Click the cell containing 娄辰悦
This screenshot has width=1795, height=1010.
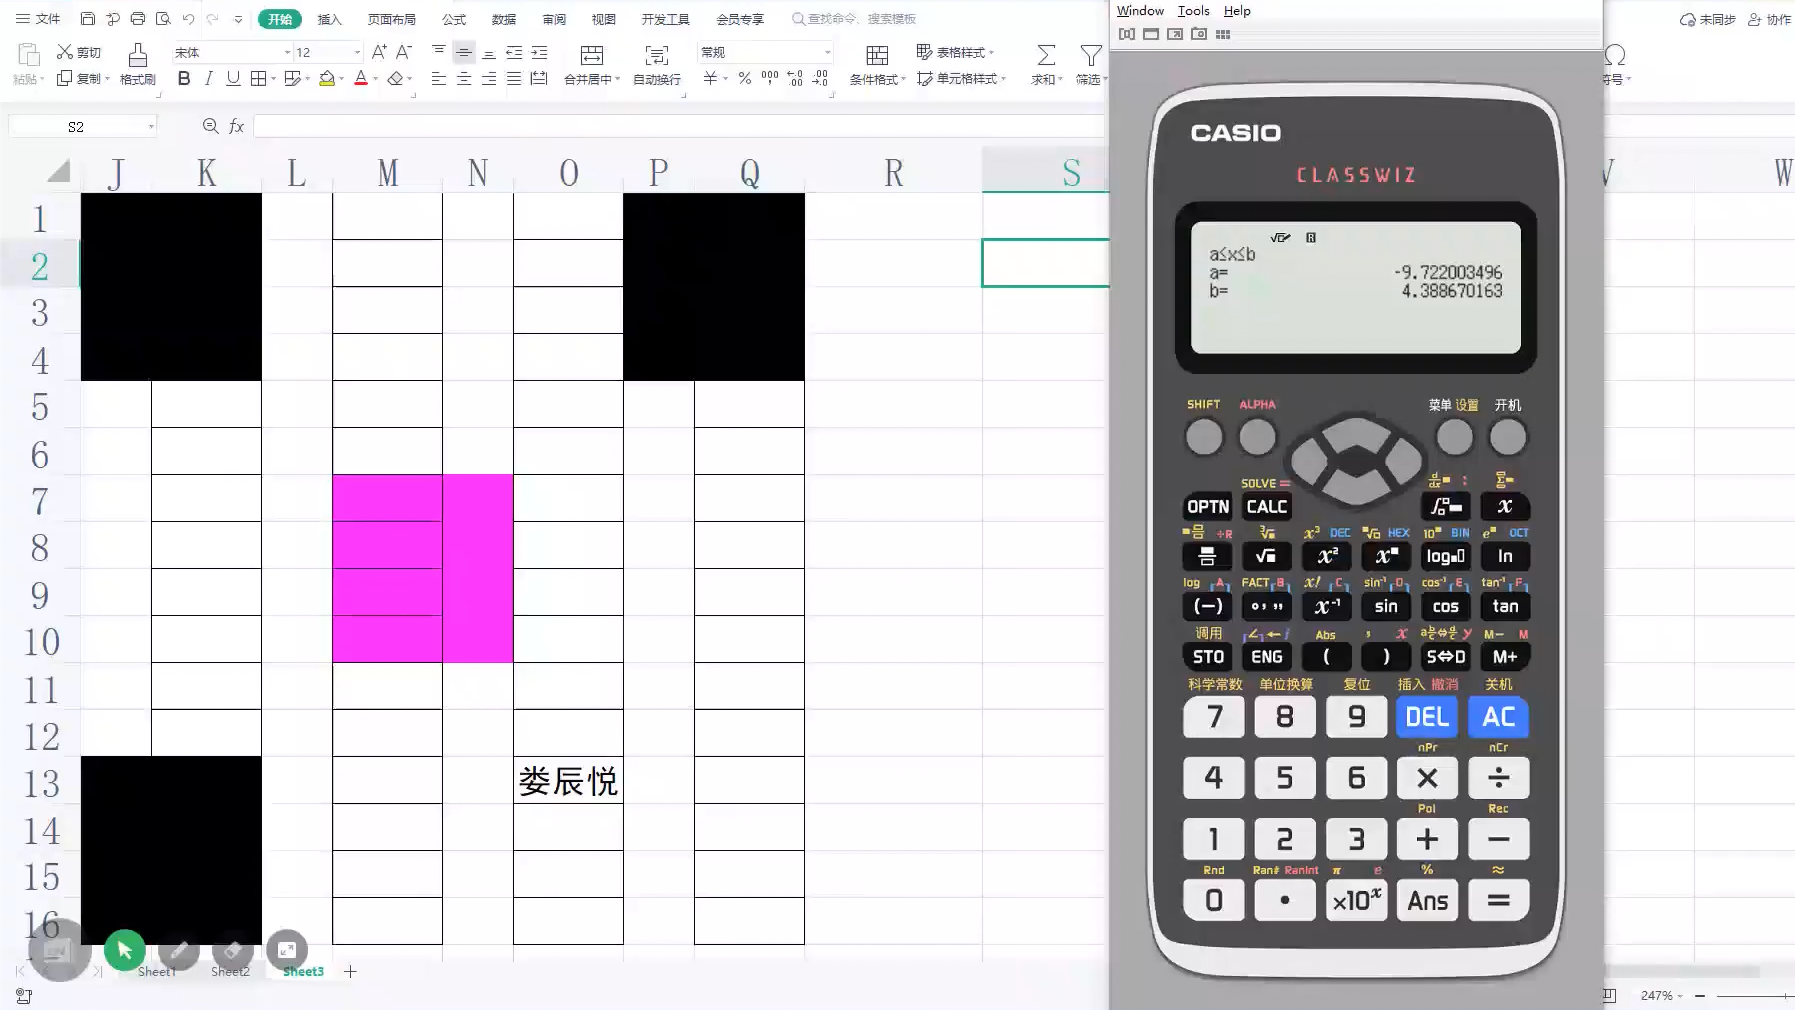point(568,780)
